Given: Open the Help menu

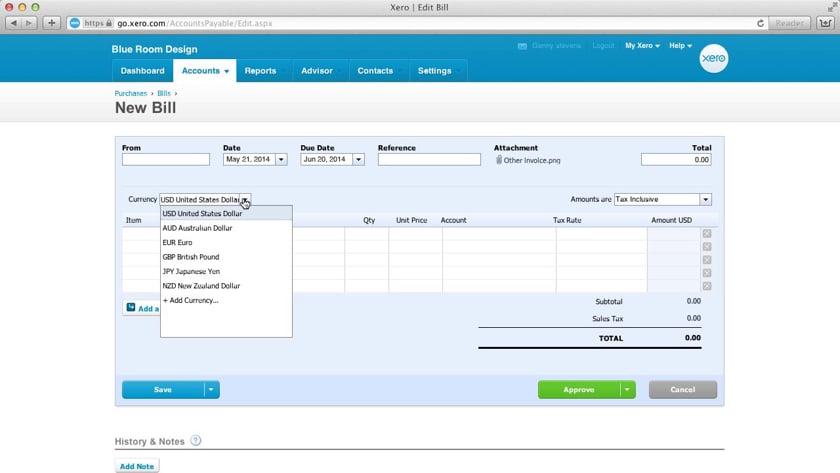Looking at the screenshot, I should tap(680, 46).
